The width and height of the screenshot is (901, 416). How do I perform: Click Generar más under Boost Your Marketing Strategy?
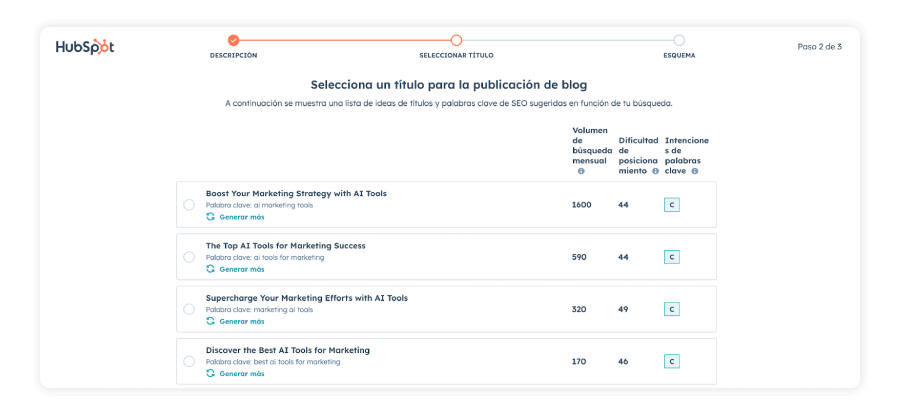242,217
